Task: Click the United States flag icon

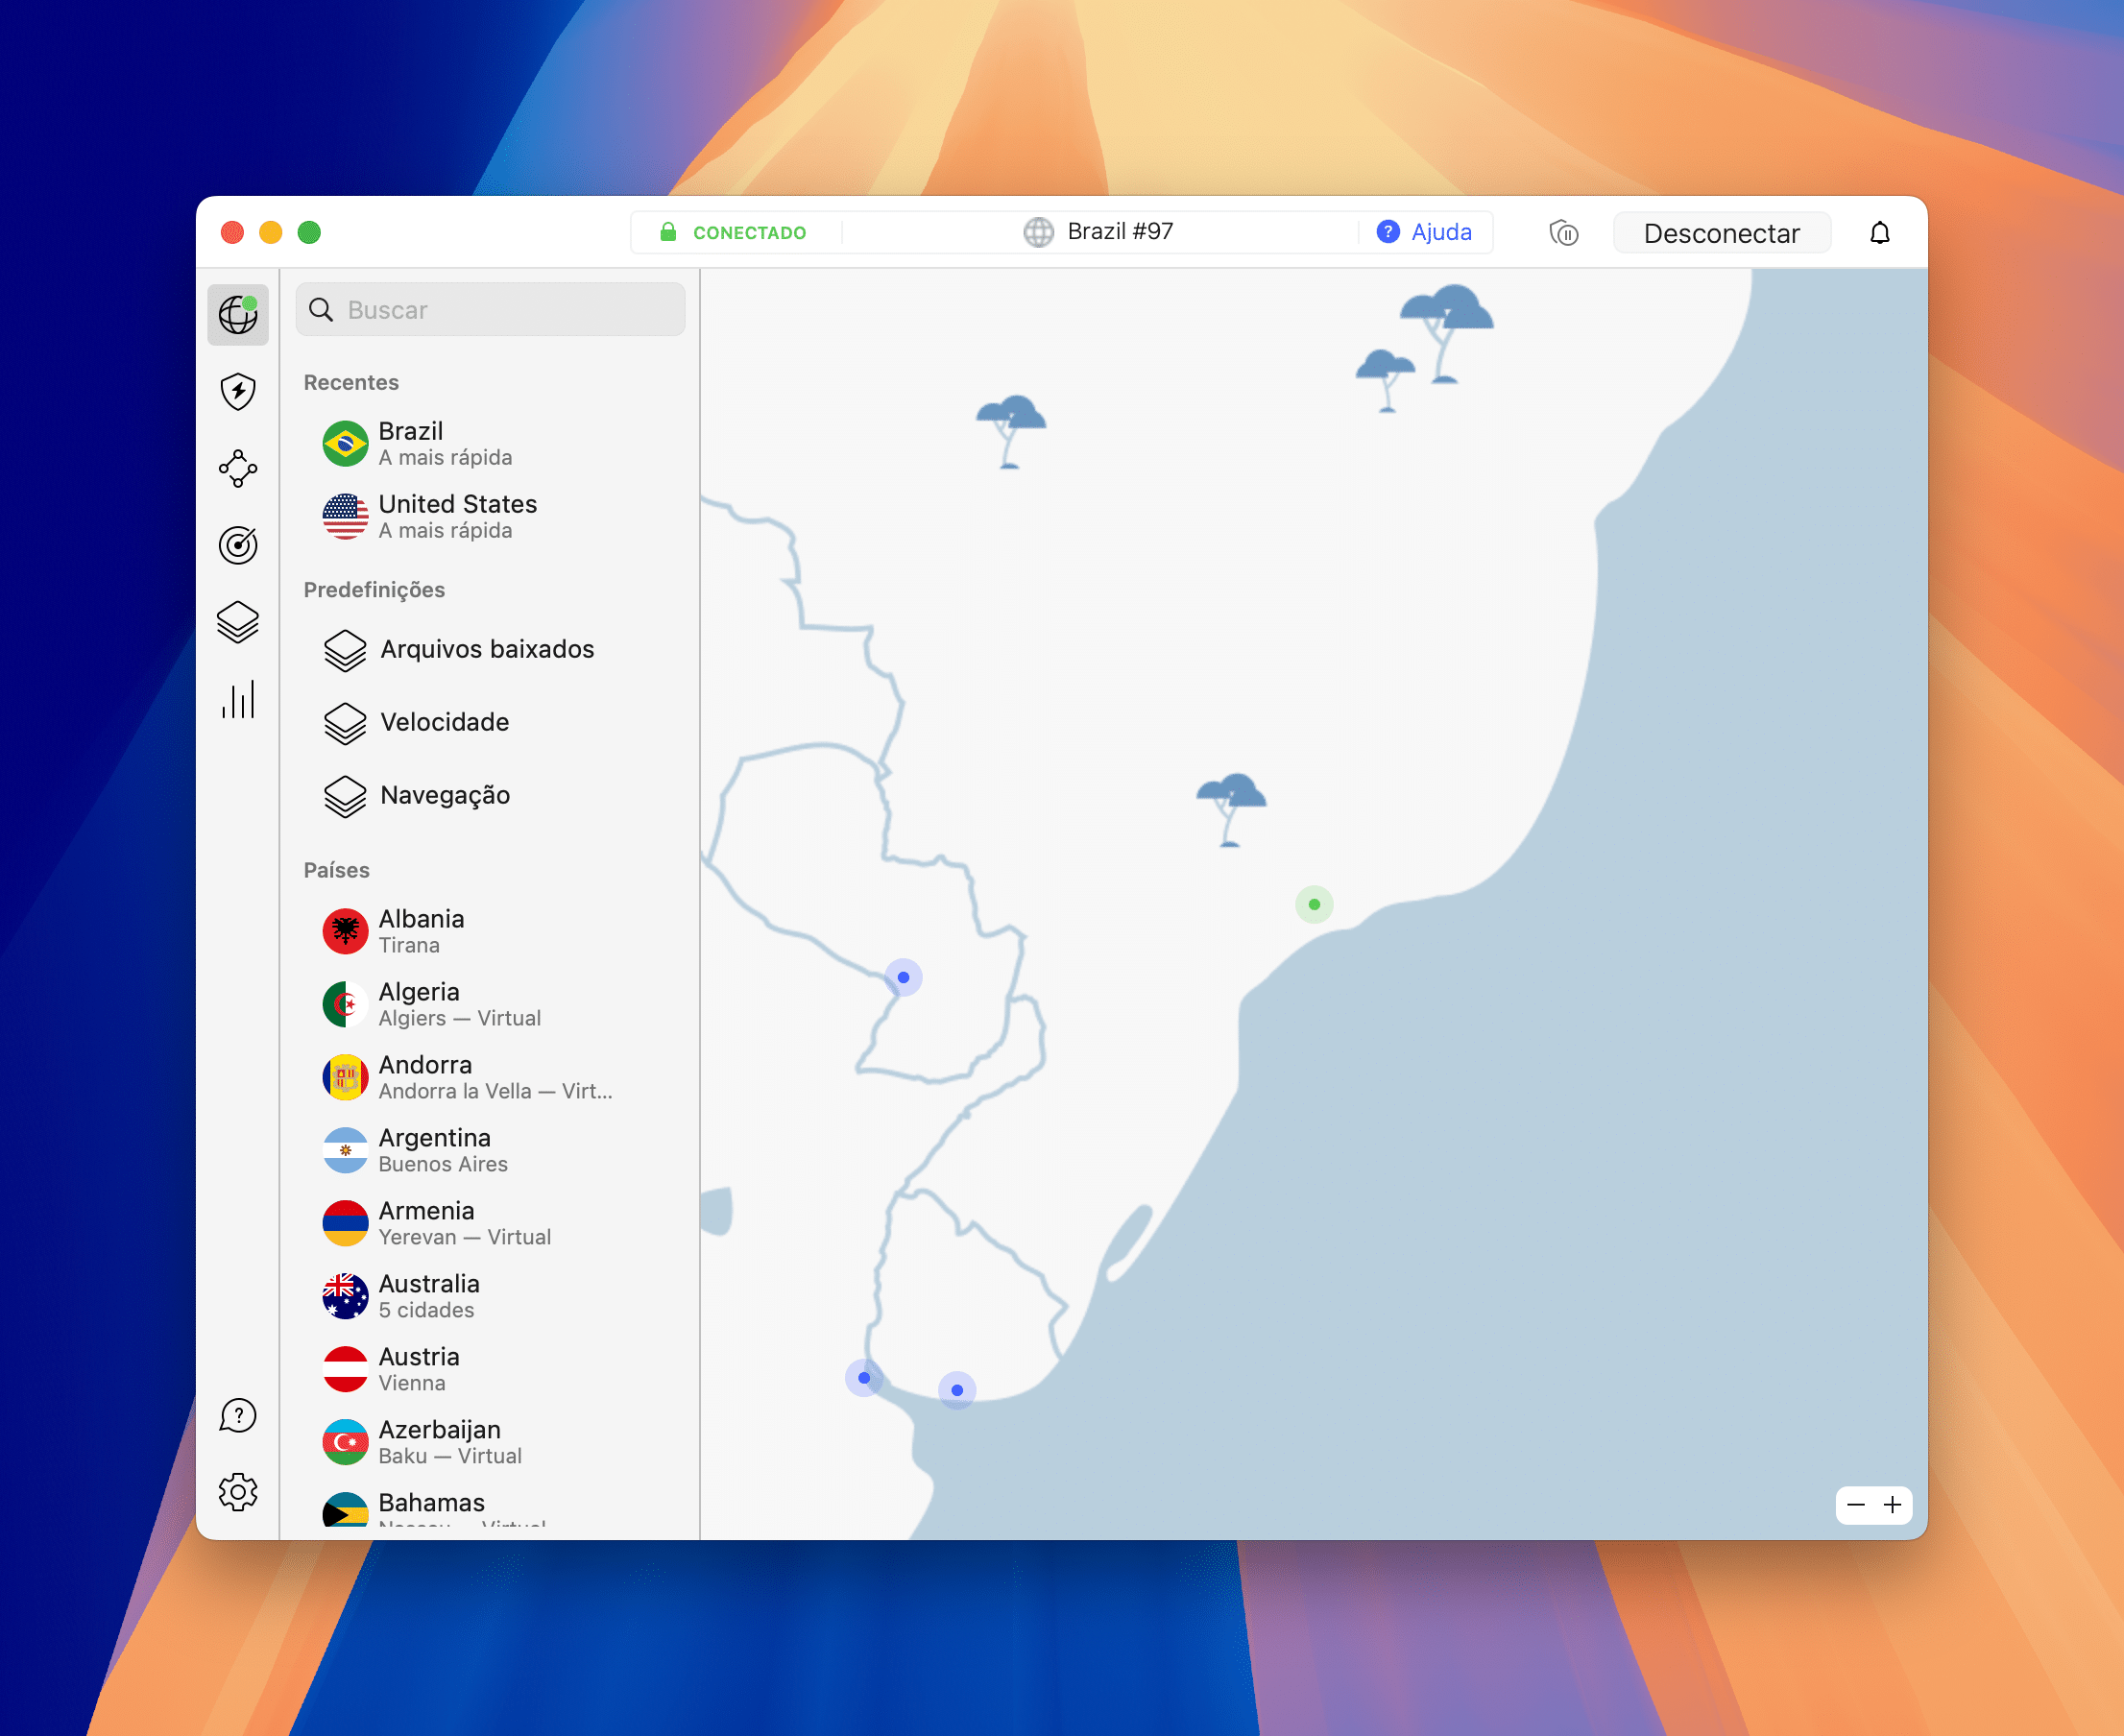Action: tap(345, 517)
